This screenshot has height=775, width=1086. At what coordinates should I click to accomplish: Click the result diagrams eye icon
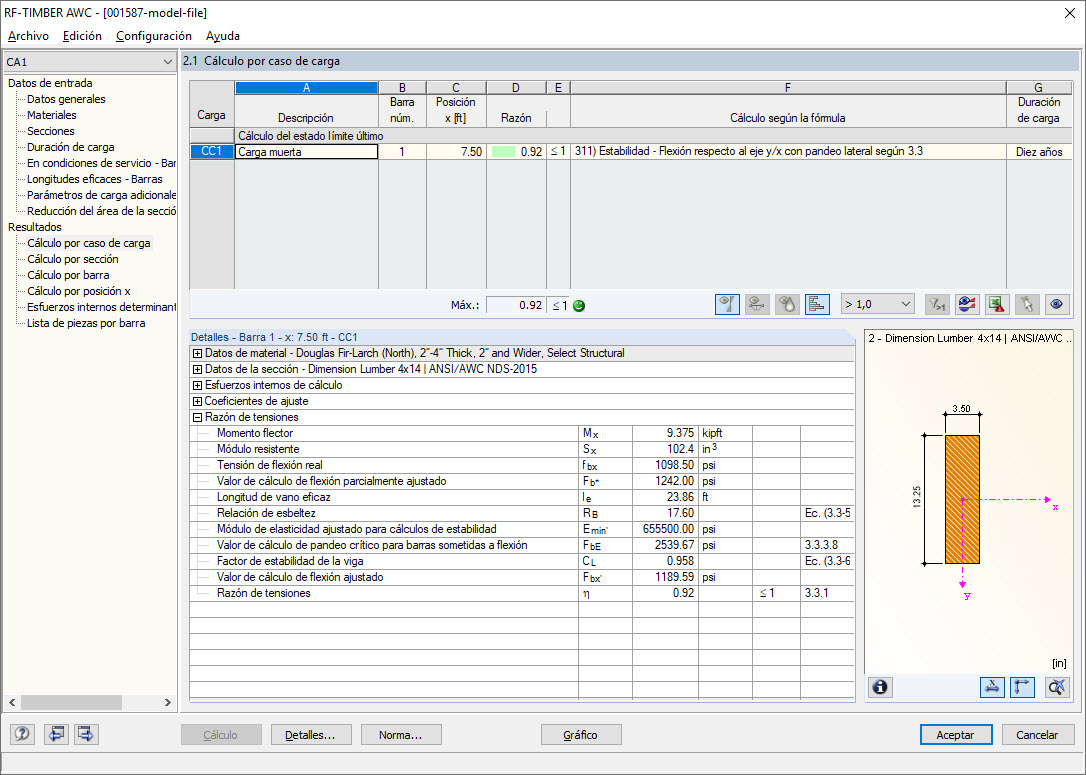[x=968, y=304]
